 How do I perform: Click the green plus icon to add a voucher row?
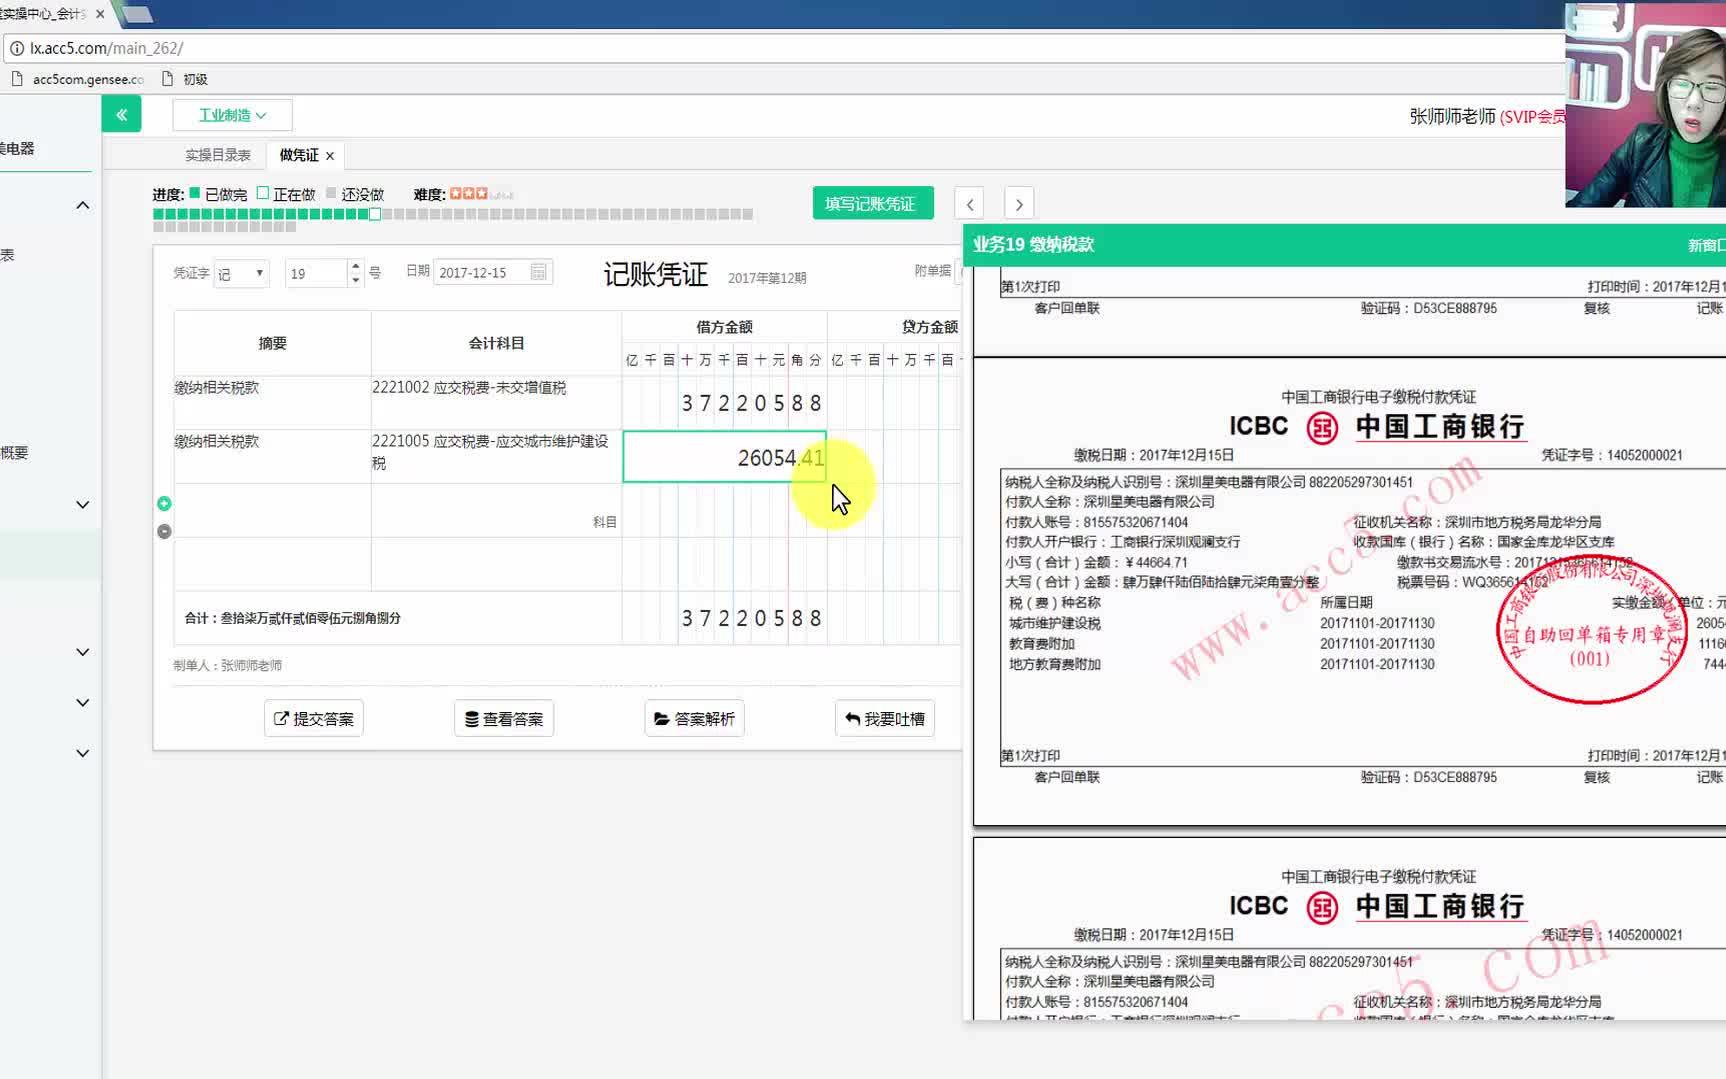[163, 503]
